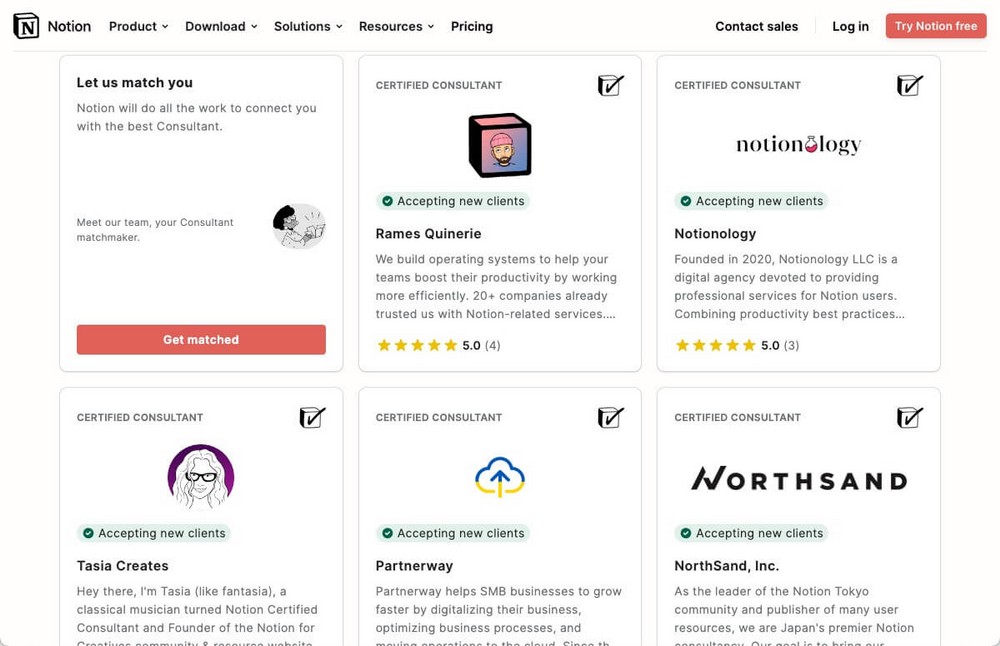Open the Download dropdown

pyautogui.click(x=220, y=26)
